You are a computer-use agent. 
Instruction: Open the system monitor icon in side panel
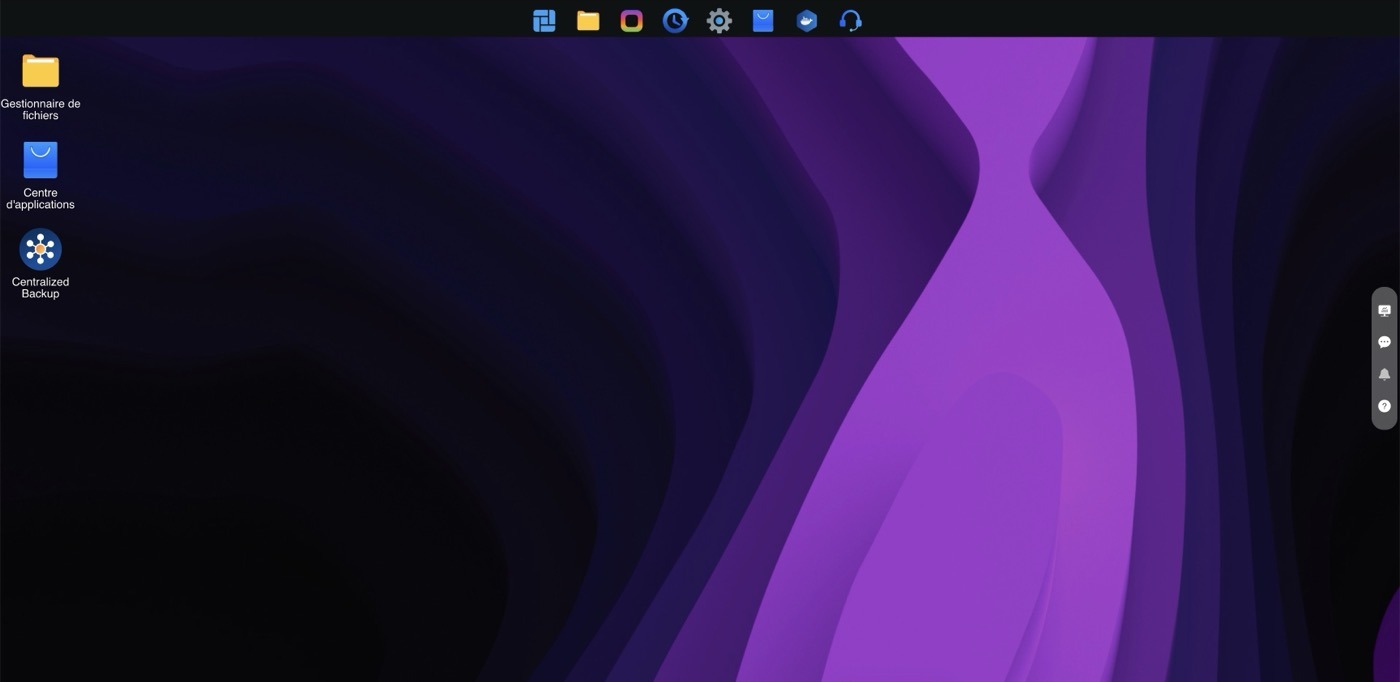[1384, 311]
